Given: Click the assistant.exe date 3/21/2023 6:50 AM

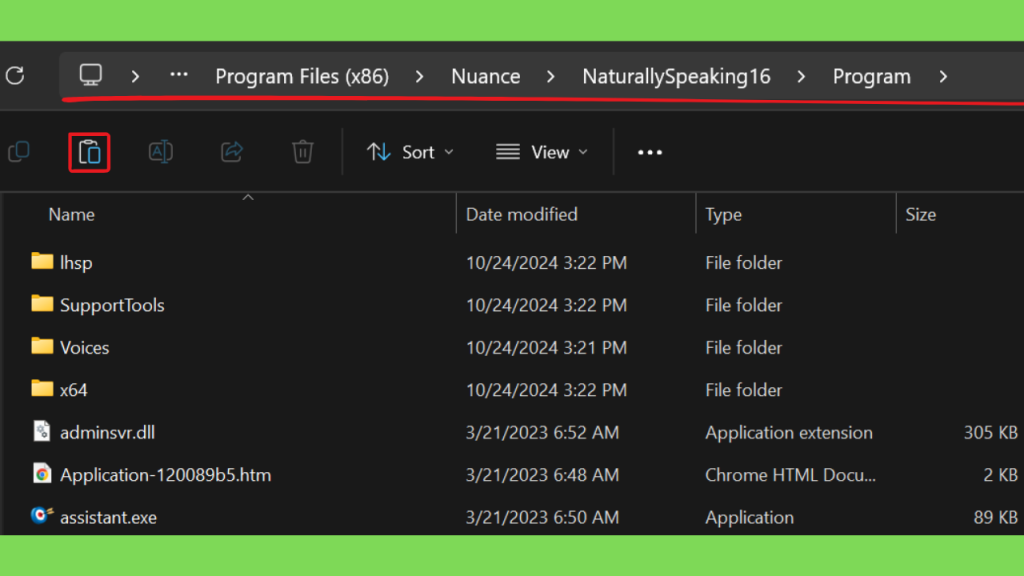Looking at the screenshot, I should [543, 517].
